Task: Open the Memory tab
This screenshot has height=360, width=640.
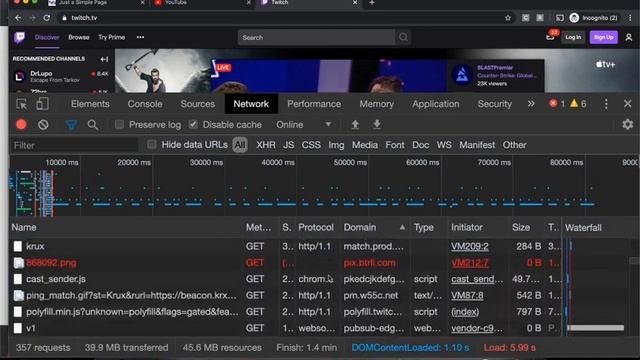Action: (x=376, y=104)
